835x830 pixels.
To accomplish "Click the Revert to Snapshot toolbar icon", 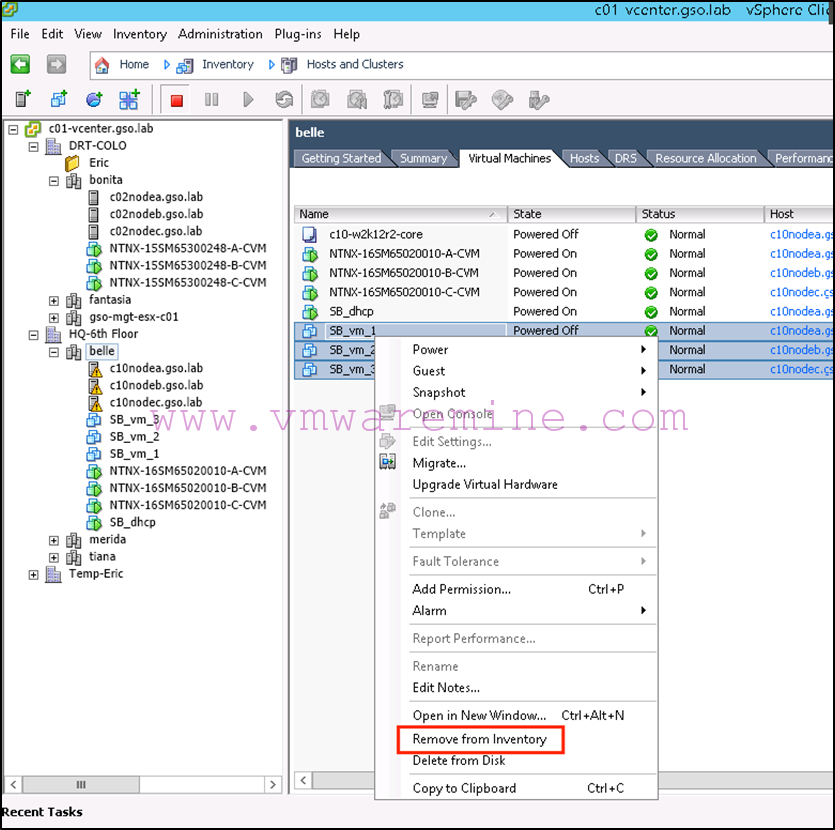I will [x=357, y=100].
